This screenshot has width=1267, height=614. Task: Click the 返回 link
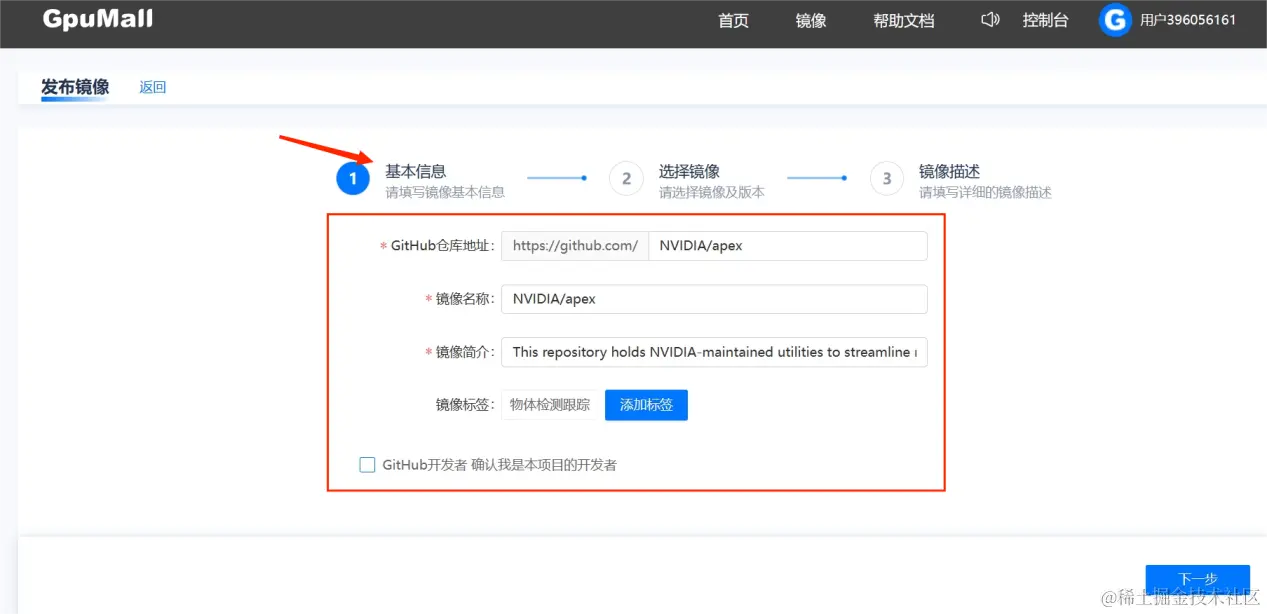click(x=153, y=87)
